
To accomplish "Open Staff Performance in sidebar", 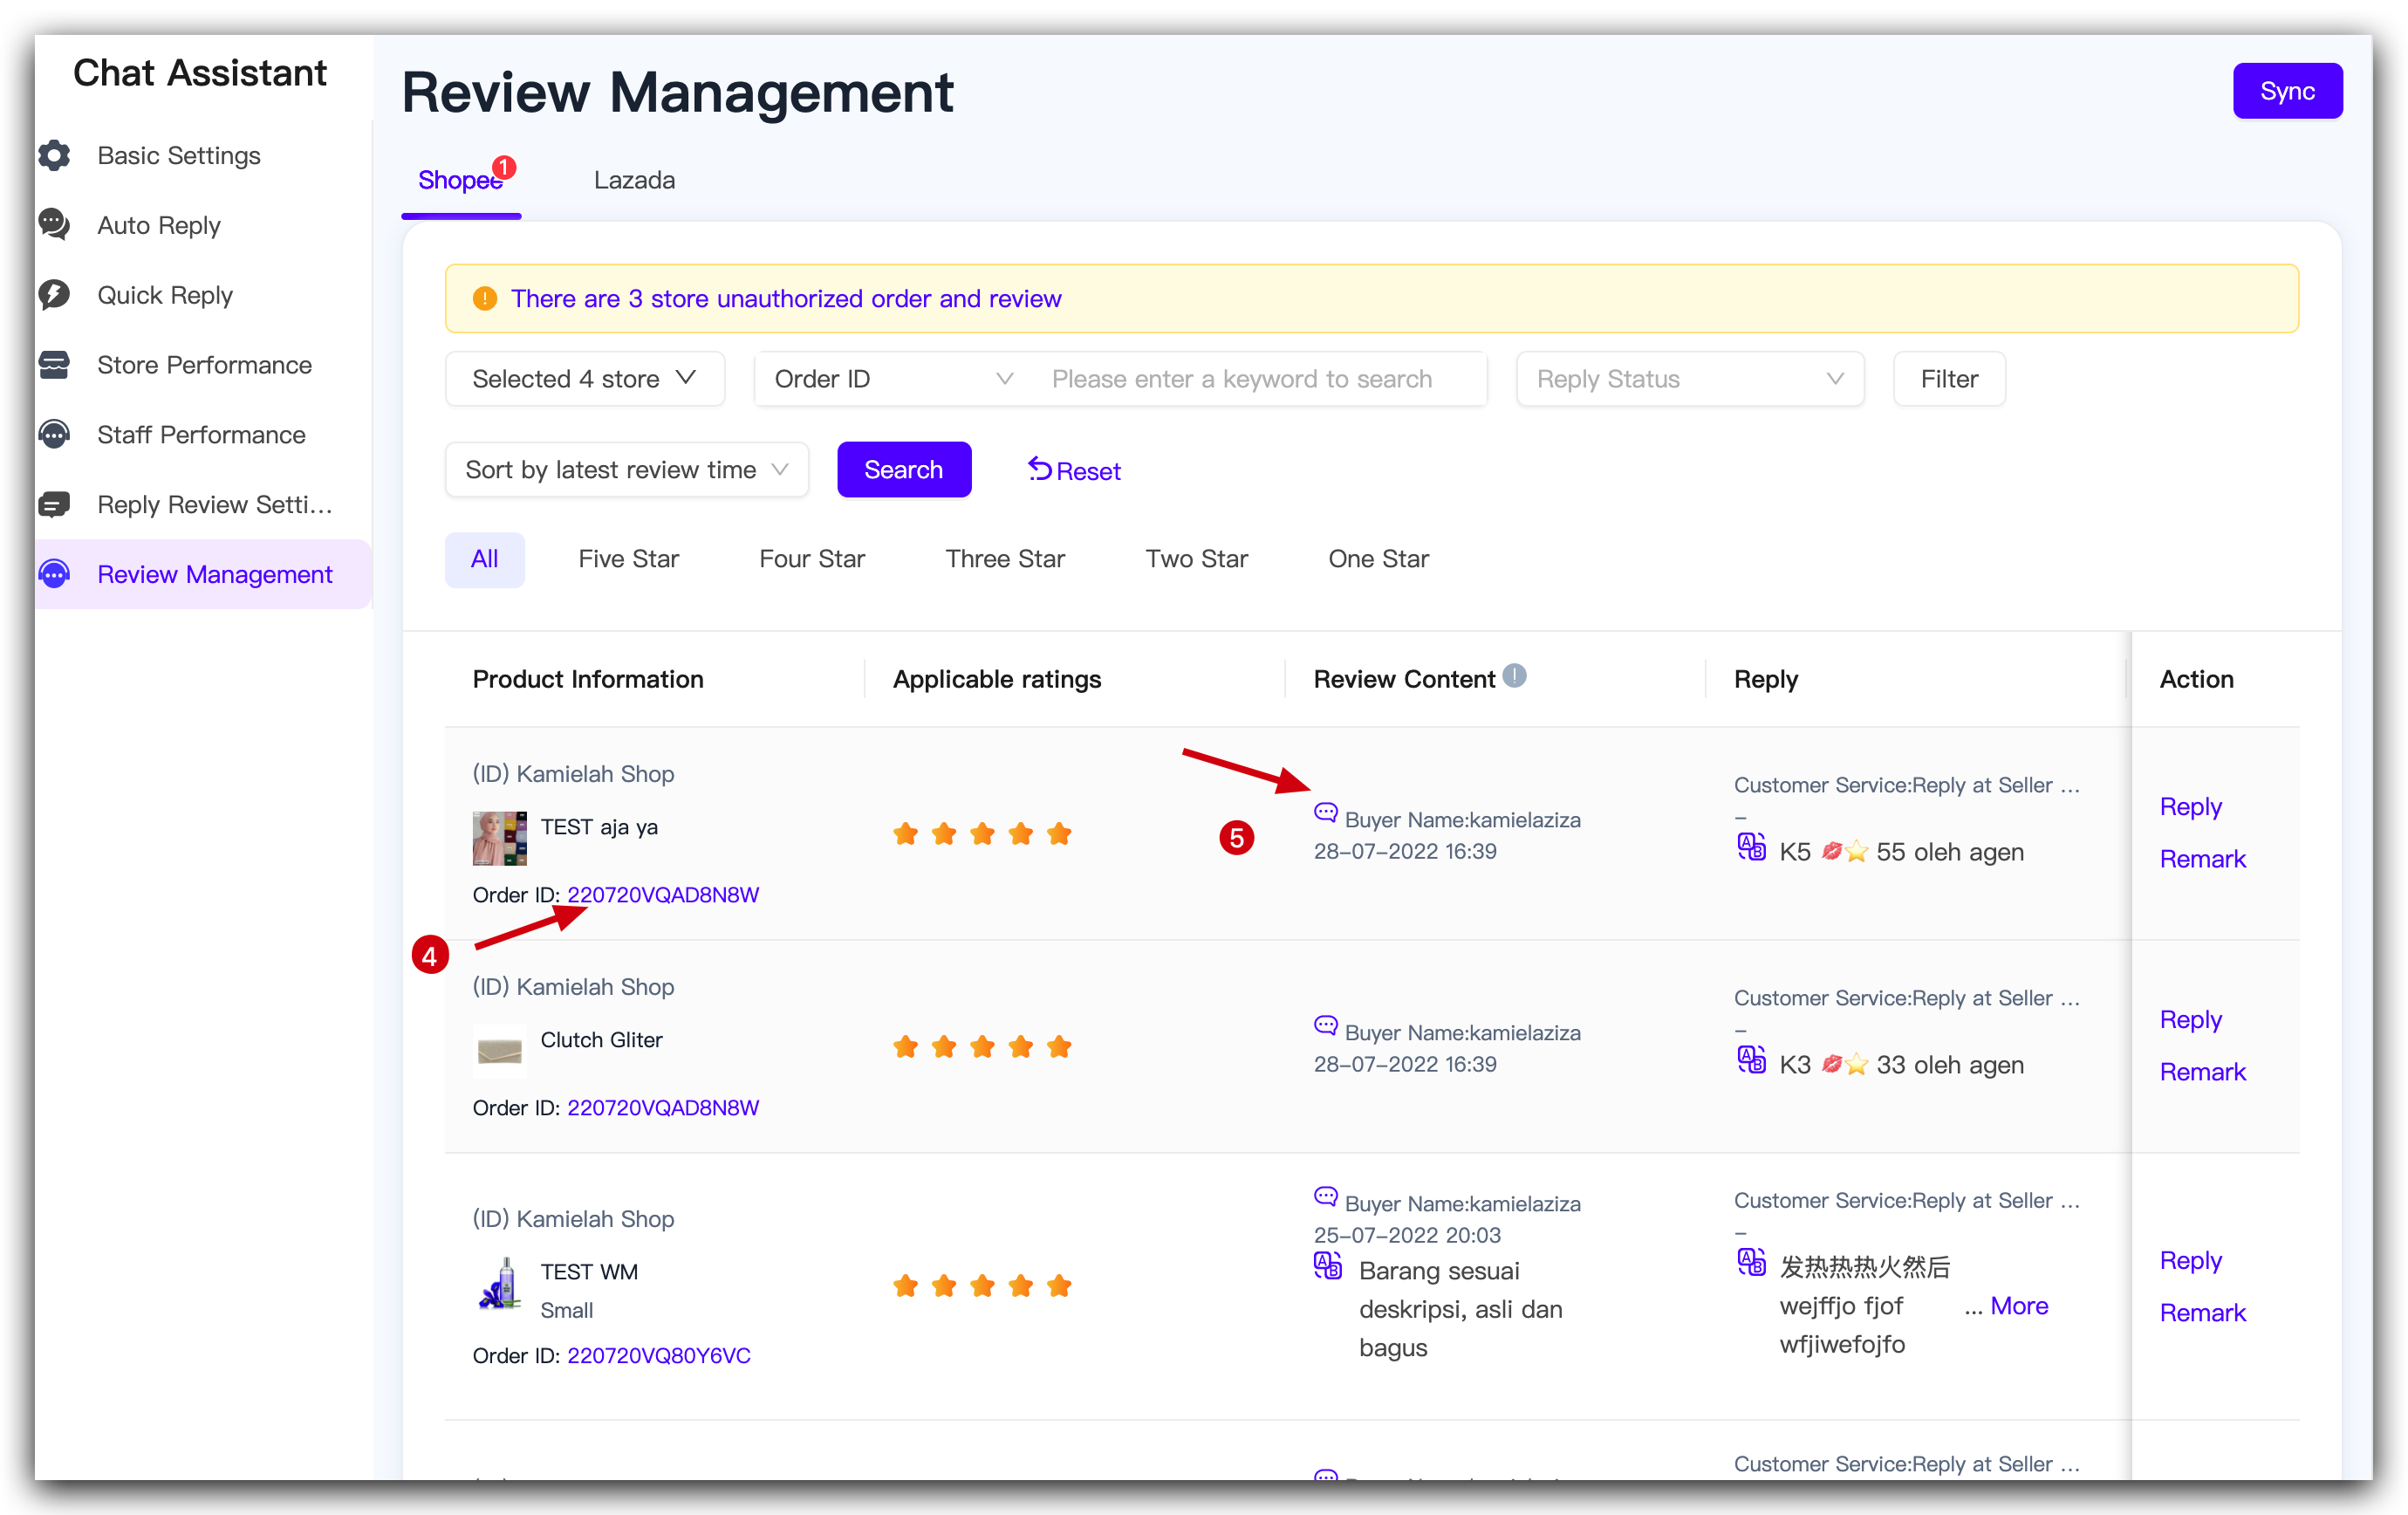I will 203,435.
